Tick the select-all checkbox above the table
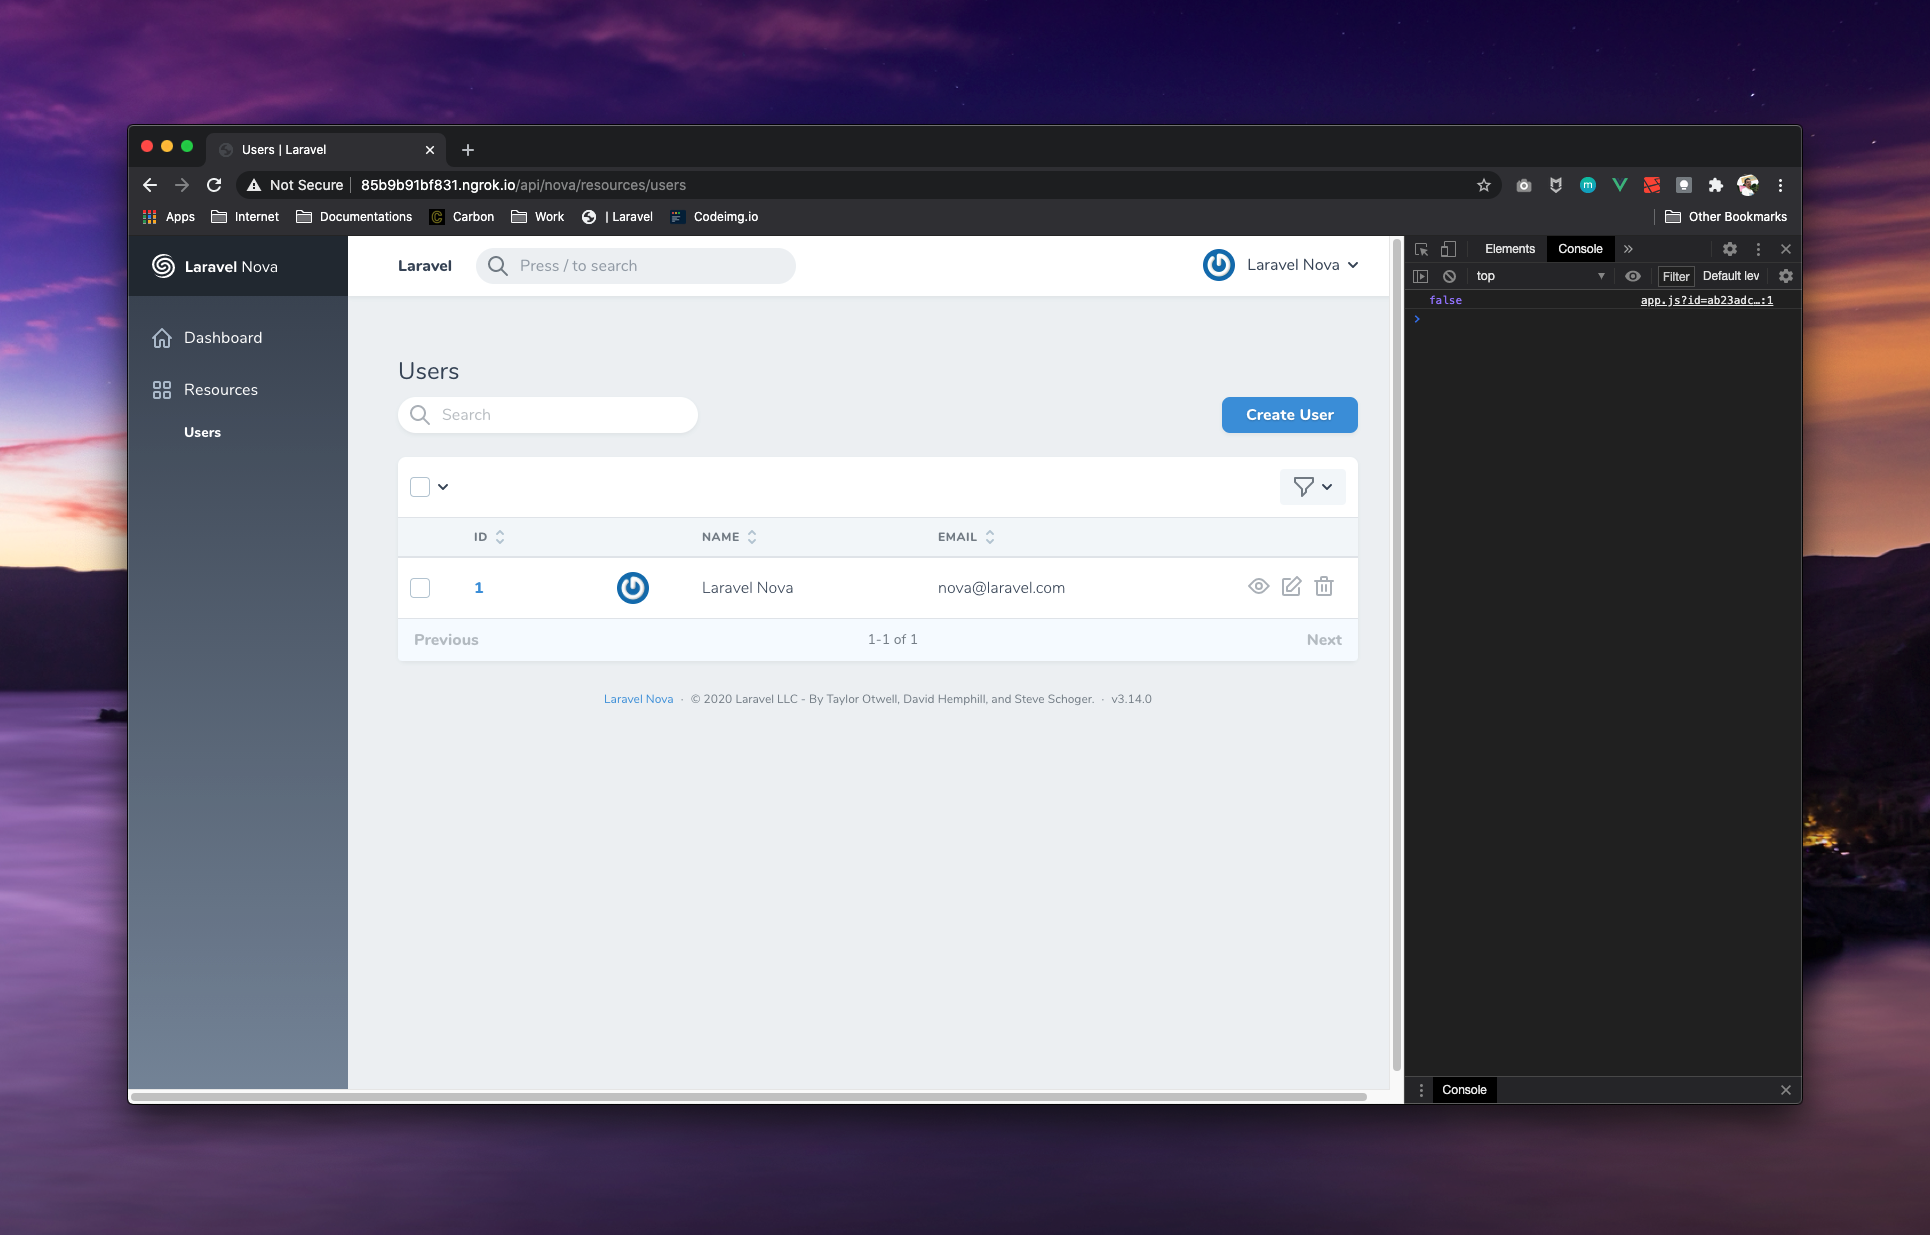Viewport: 1930px width, 1235px height. (420, 487)
